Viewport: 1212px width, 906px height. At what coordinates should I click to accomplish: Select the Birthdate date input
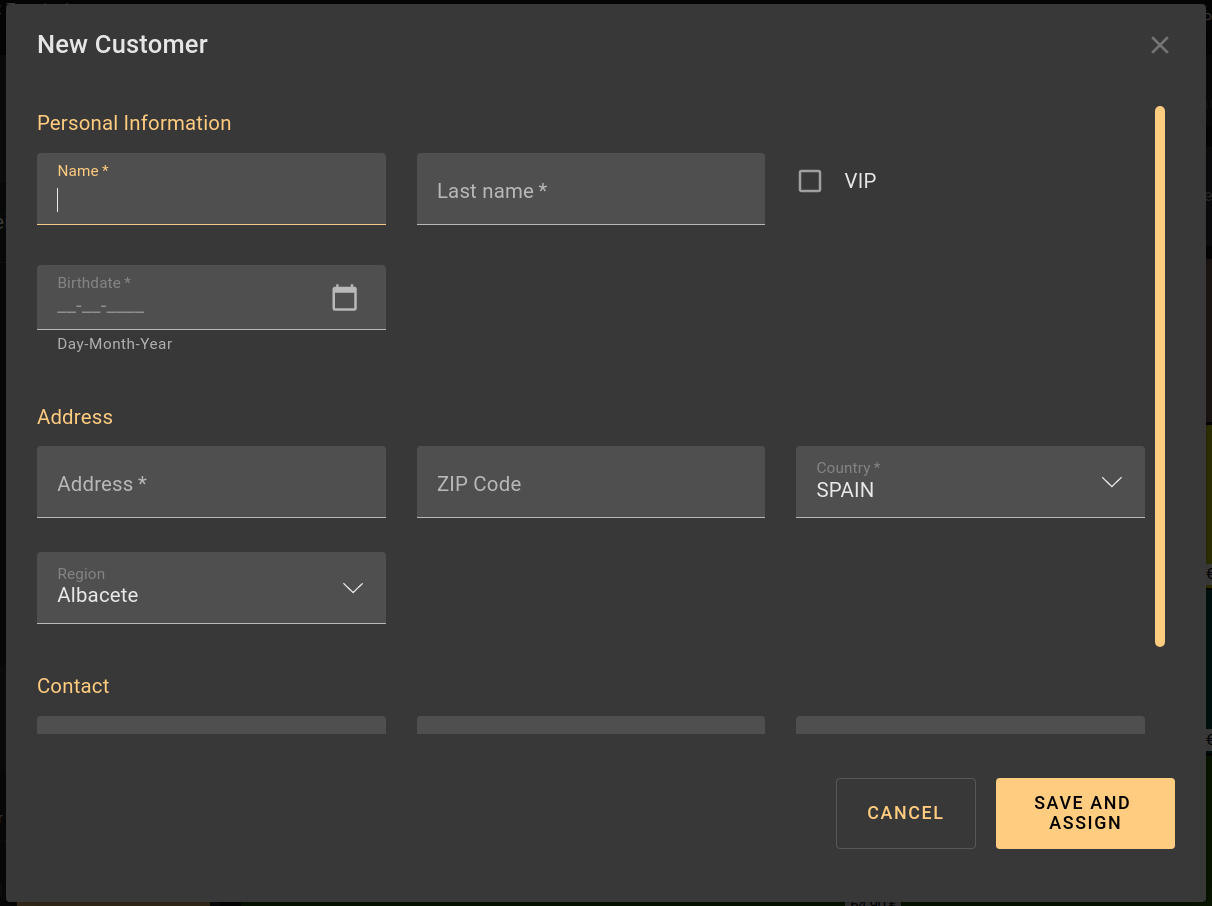point(180,307)
